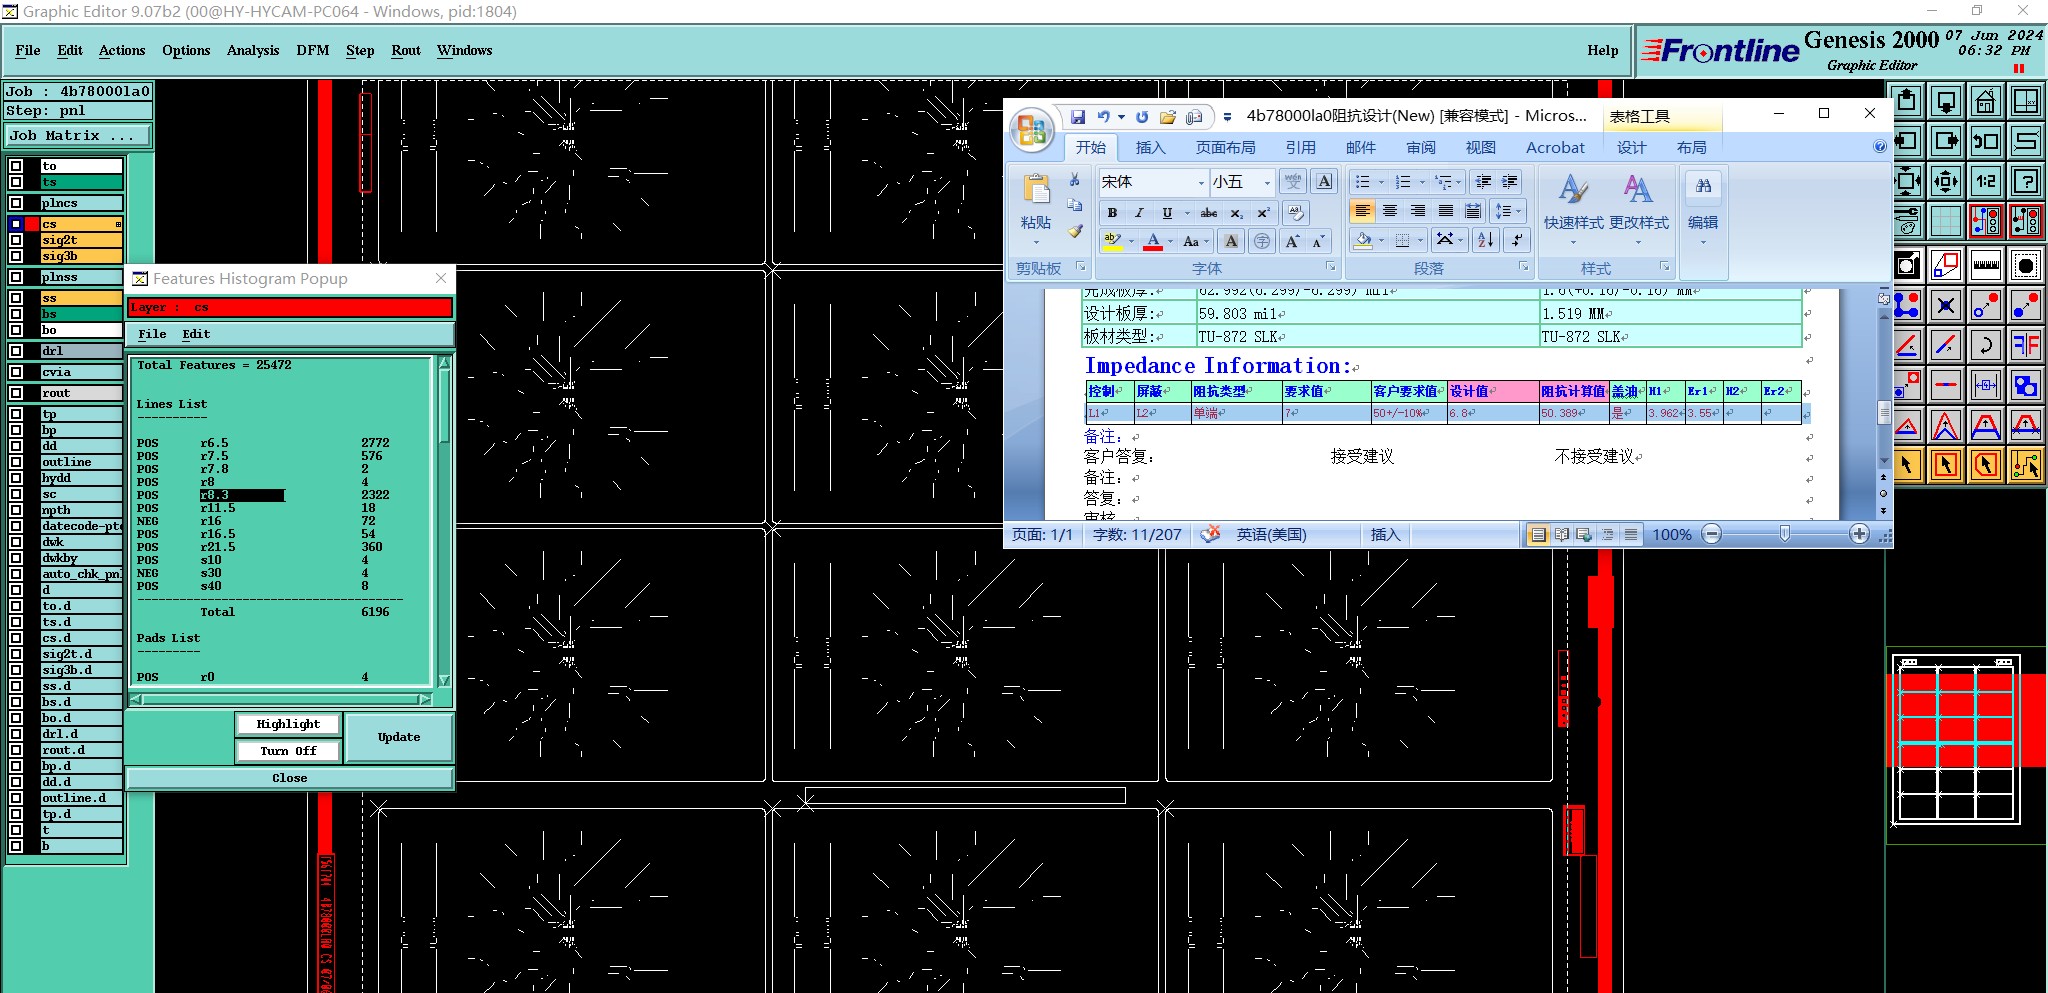The height and width of the screenshot is (993, 2048).
Task: Click the Format Painter brush icon in Word
Action: pos(1075,231)
